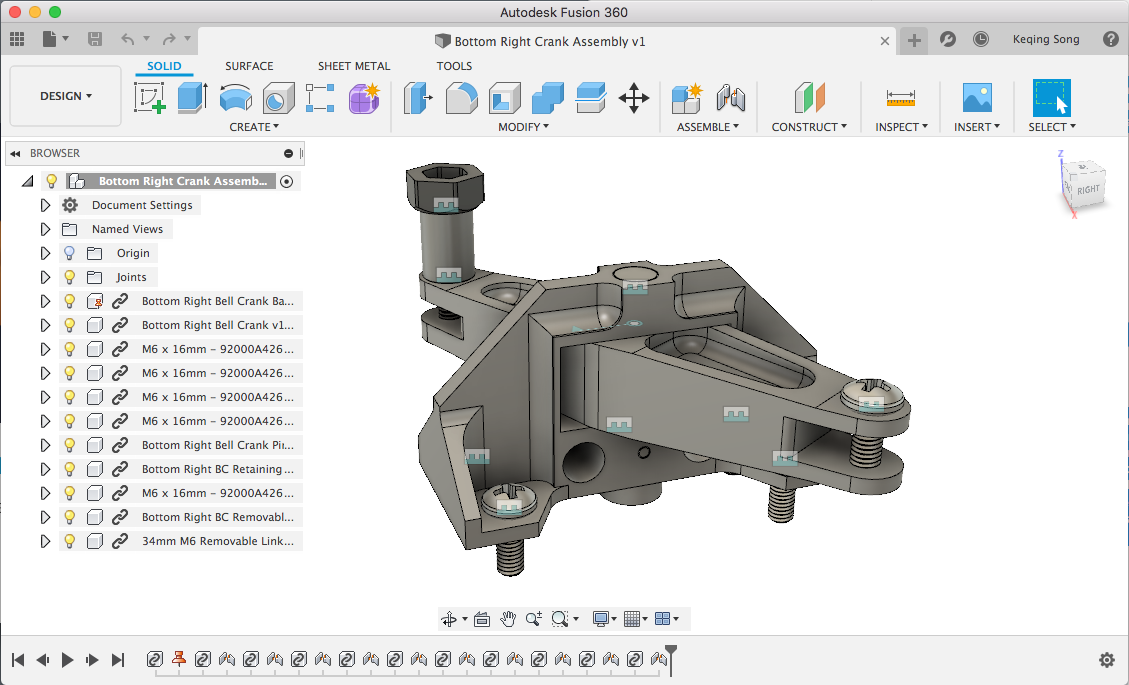Switch to the SHEET METAL tab
This screenshot has width=1129, height=685.
(354, 66)
